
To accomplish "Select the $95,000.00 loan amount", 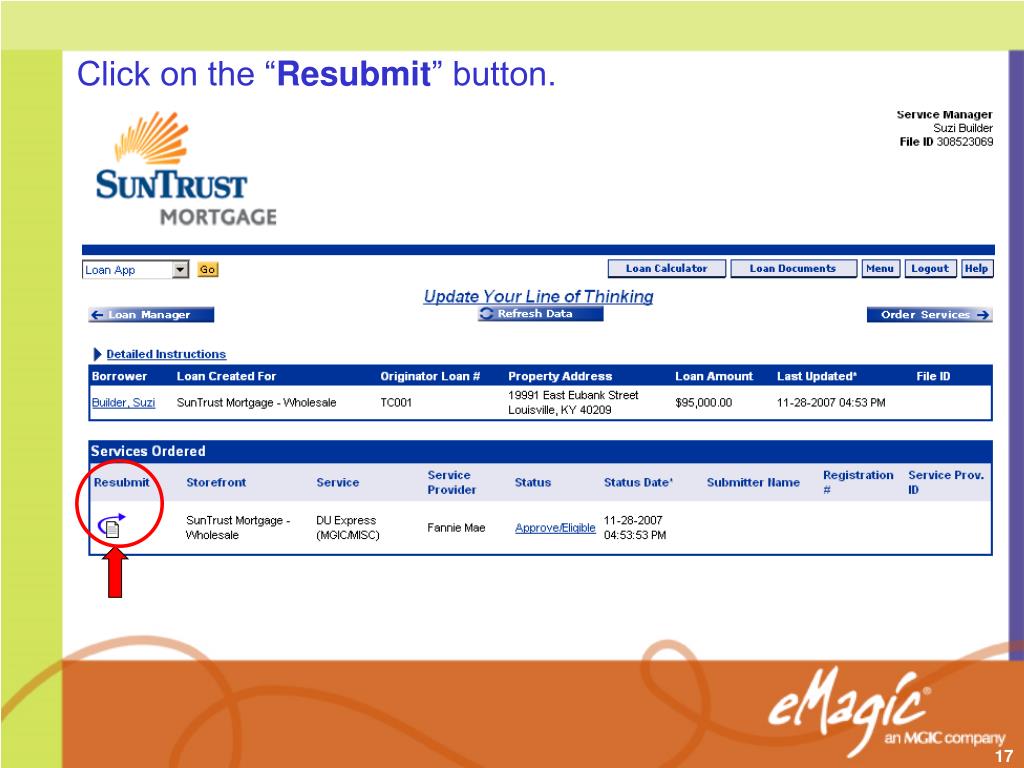I will tap(703, 402).
